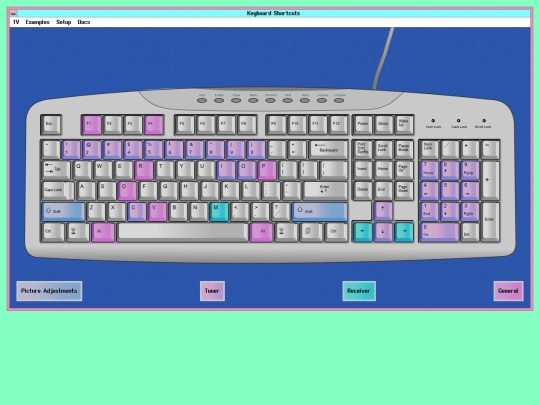Click the Wake Up key
Viewport: 540px width, 405px height.
404,125
